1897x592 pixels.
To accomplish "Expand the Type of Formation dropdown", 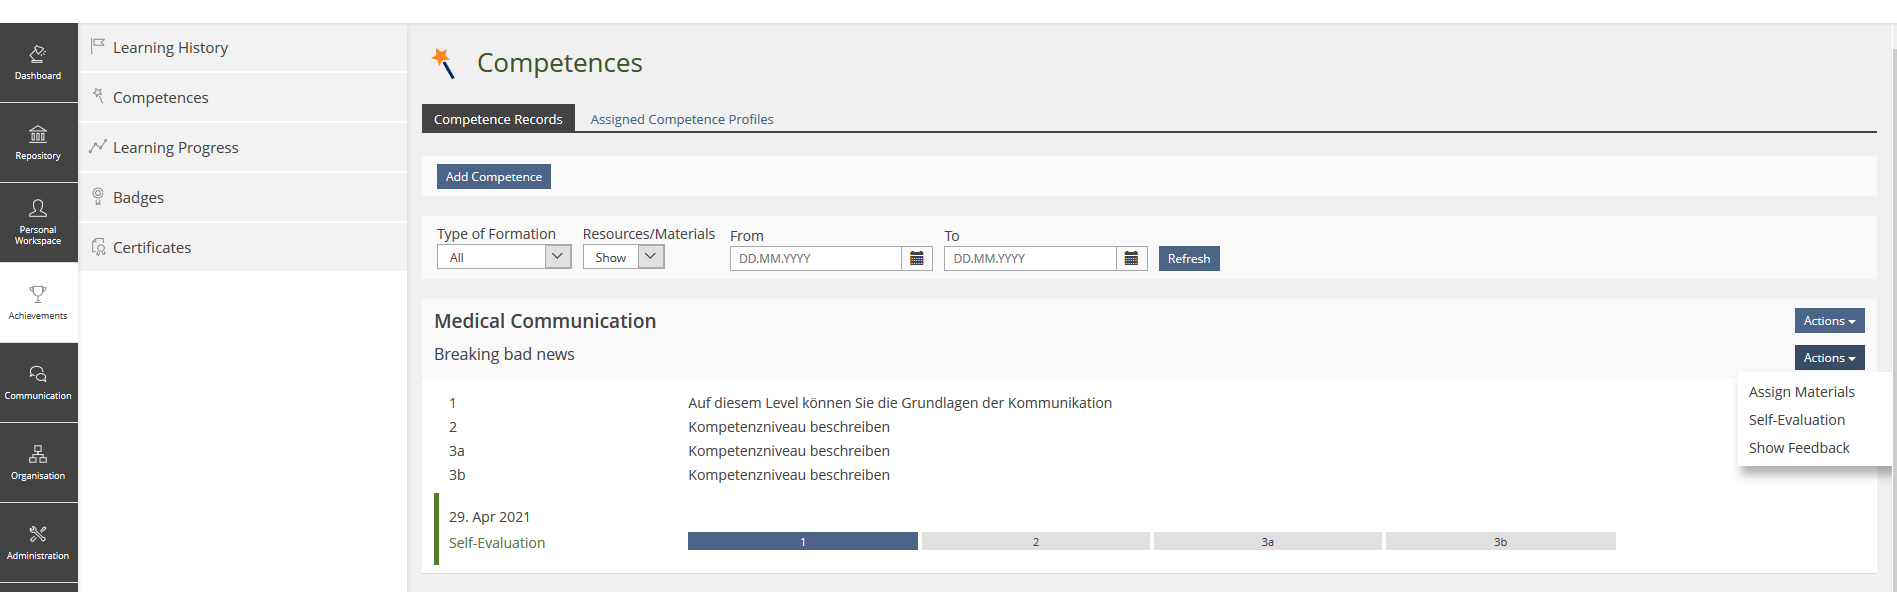I will coord(503,258).
